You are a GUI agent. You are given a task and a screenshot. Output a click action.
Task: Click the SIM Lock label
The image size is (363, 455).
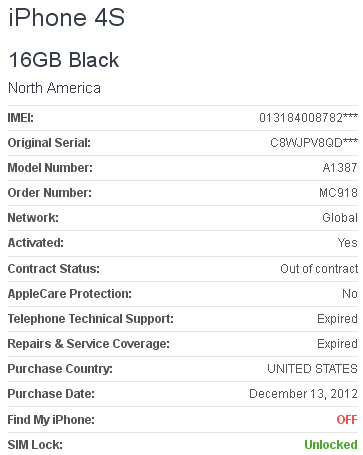click(x=35, y=445)
